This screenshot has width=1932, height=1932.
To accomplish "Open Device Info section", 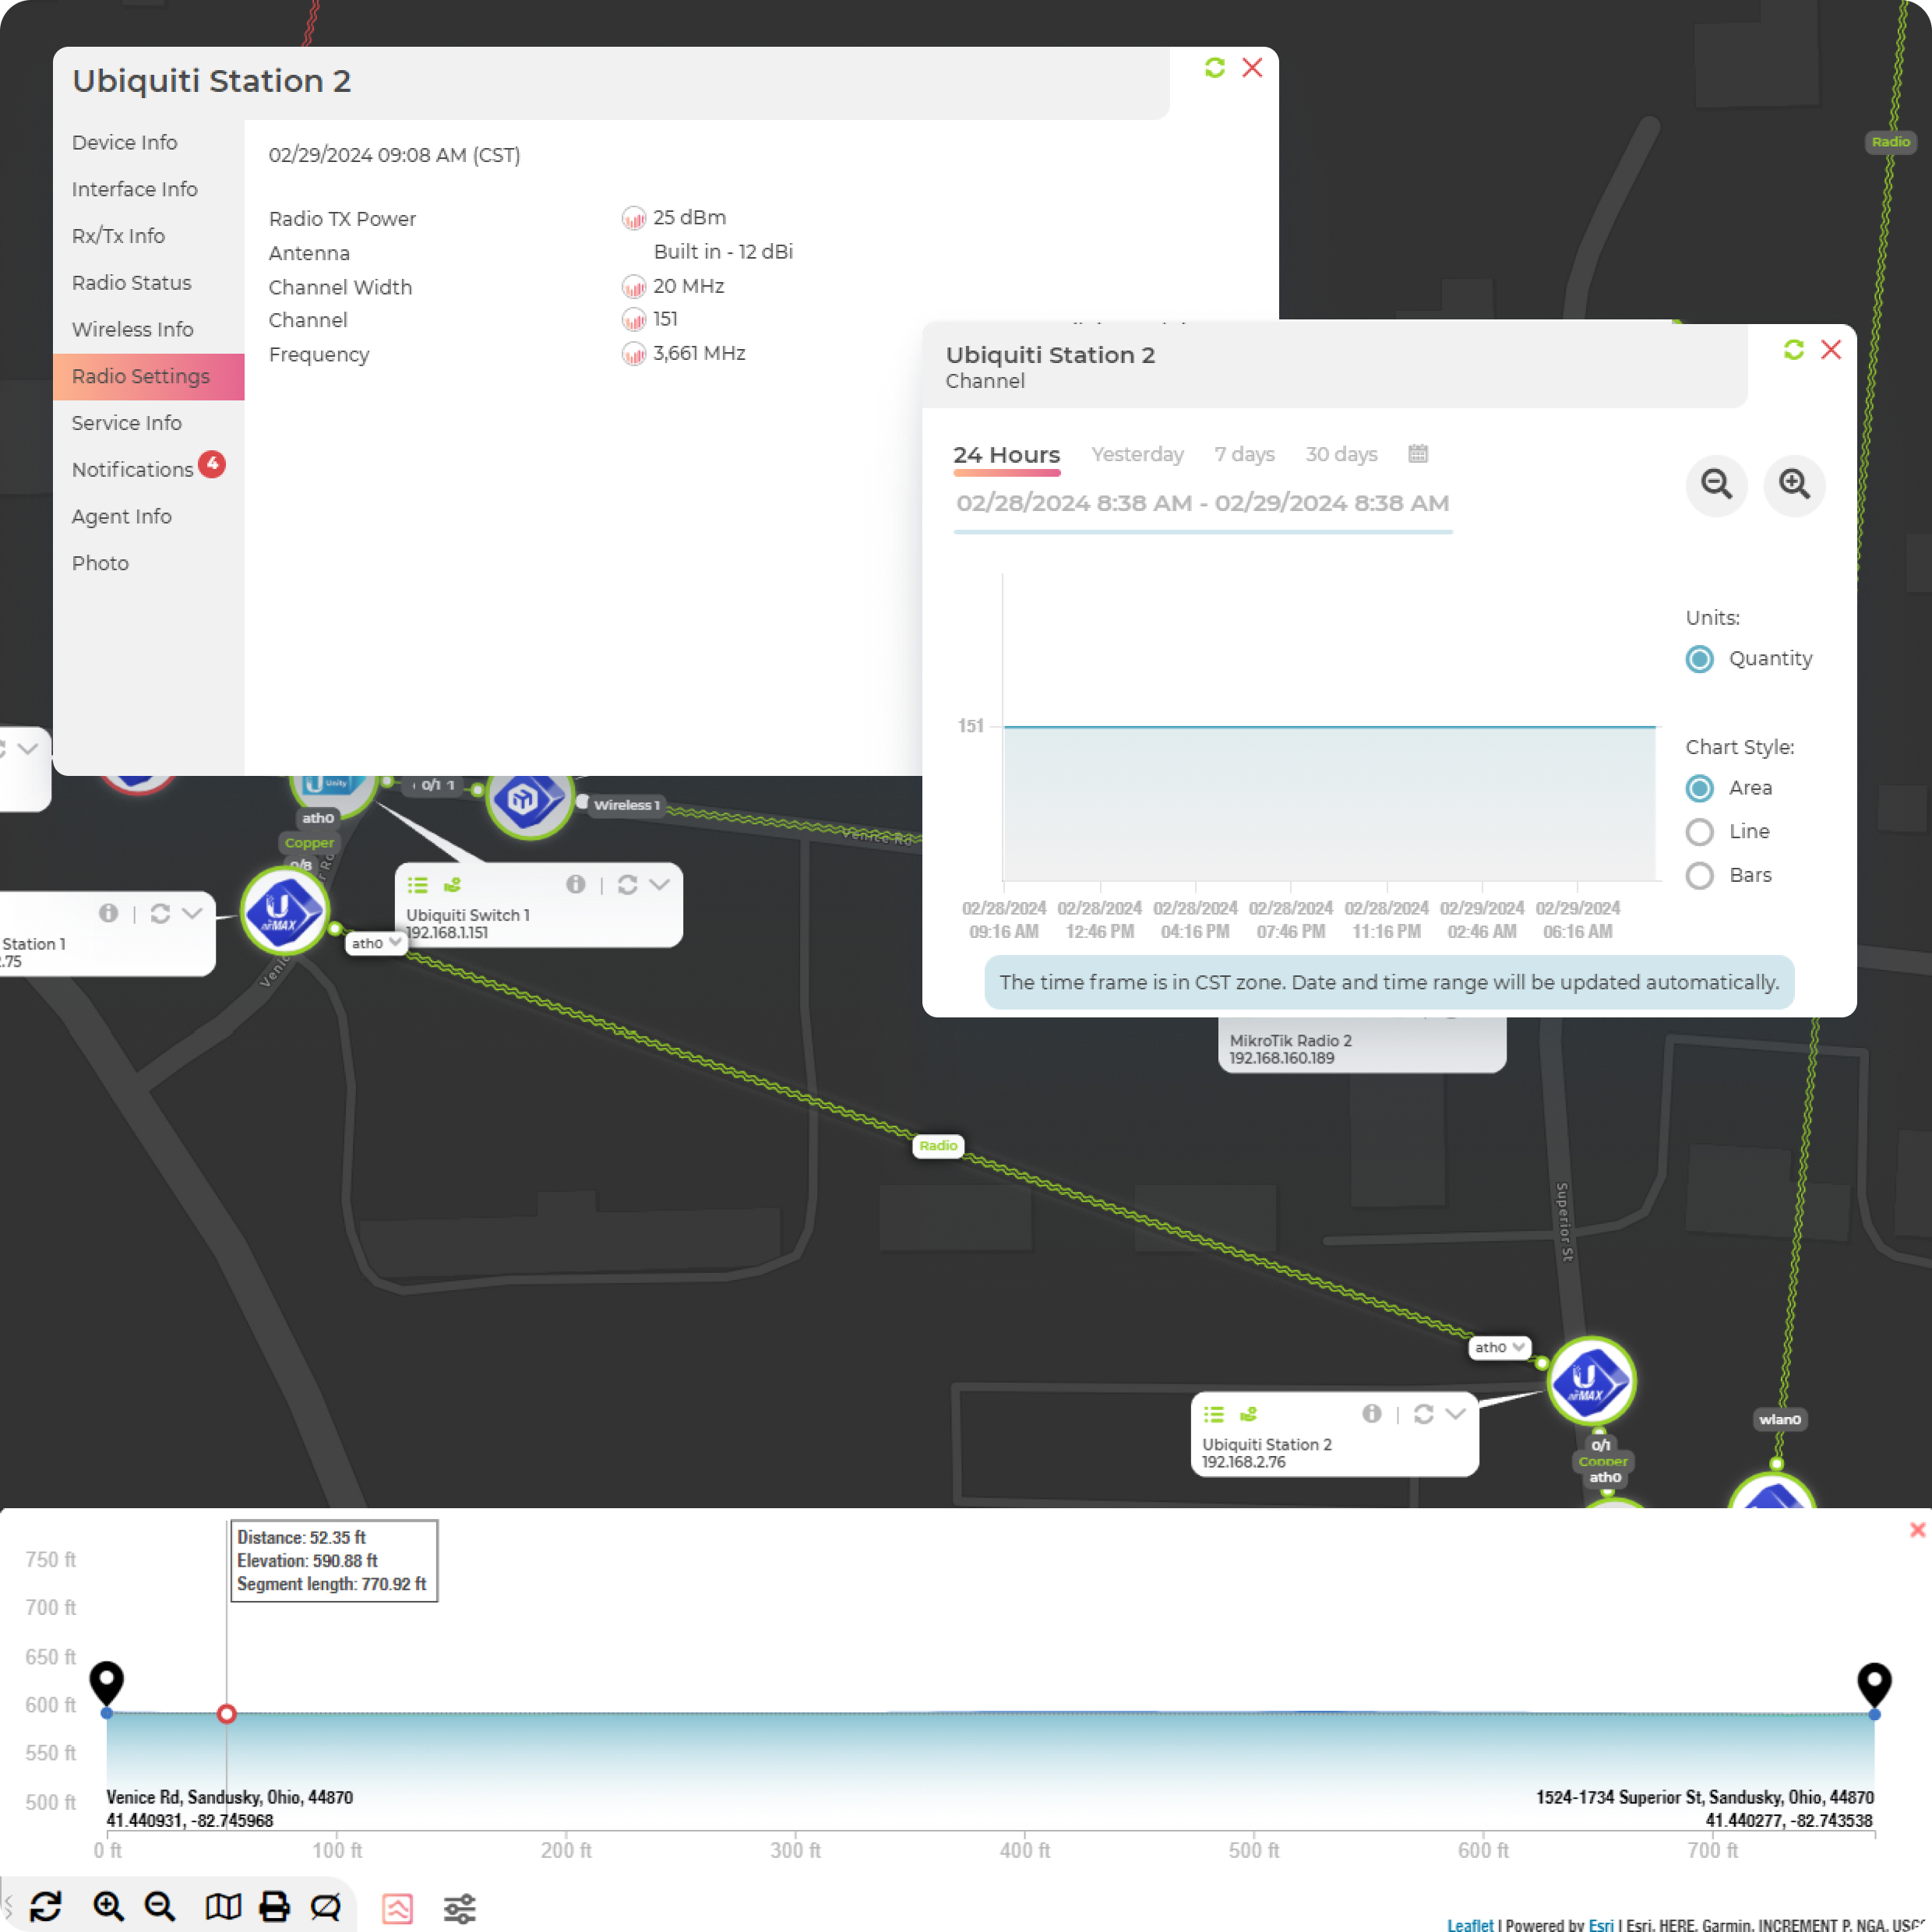I will click(125, 143).
